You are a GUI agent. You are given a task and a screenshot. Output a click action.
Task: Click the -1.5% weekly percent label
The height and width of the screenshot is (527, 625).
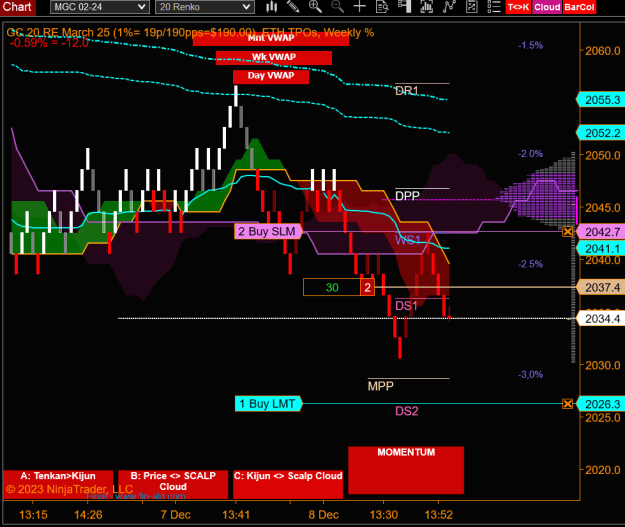click(531, 45)
